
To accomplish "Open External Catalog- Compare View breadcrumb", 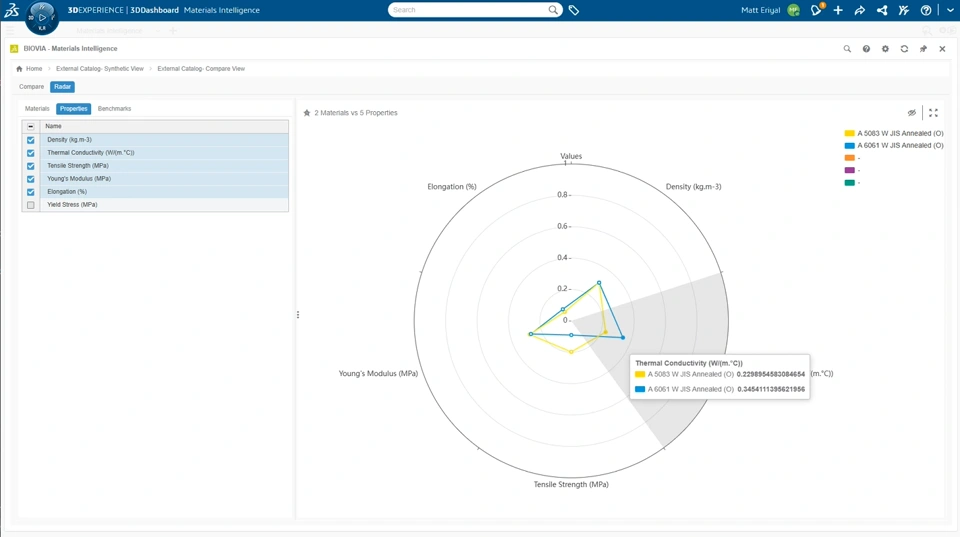I will click(x=201, y=69).
